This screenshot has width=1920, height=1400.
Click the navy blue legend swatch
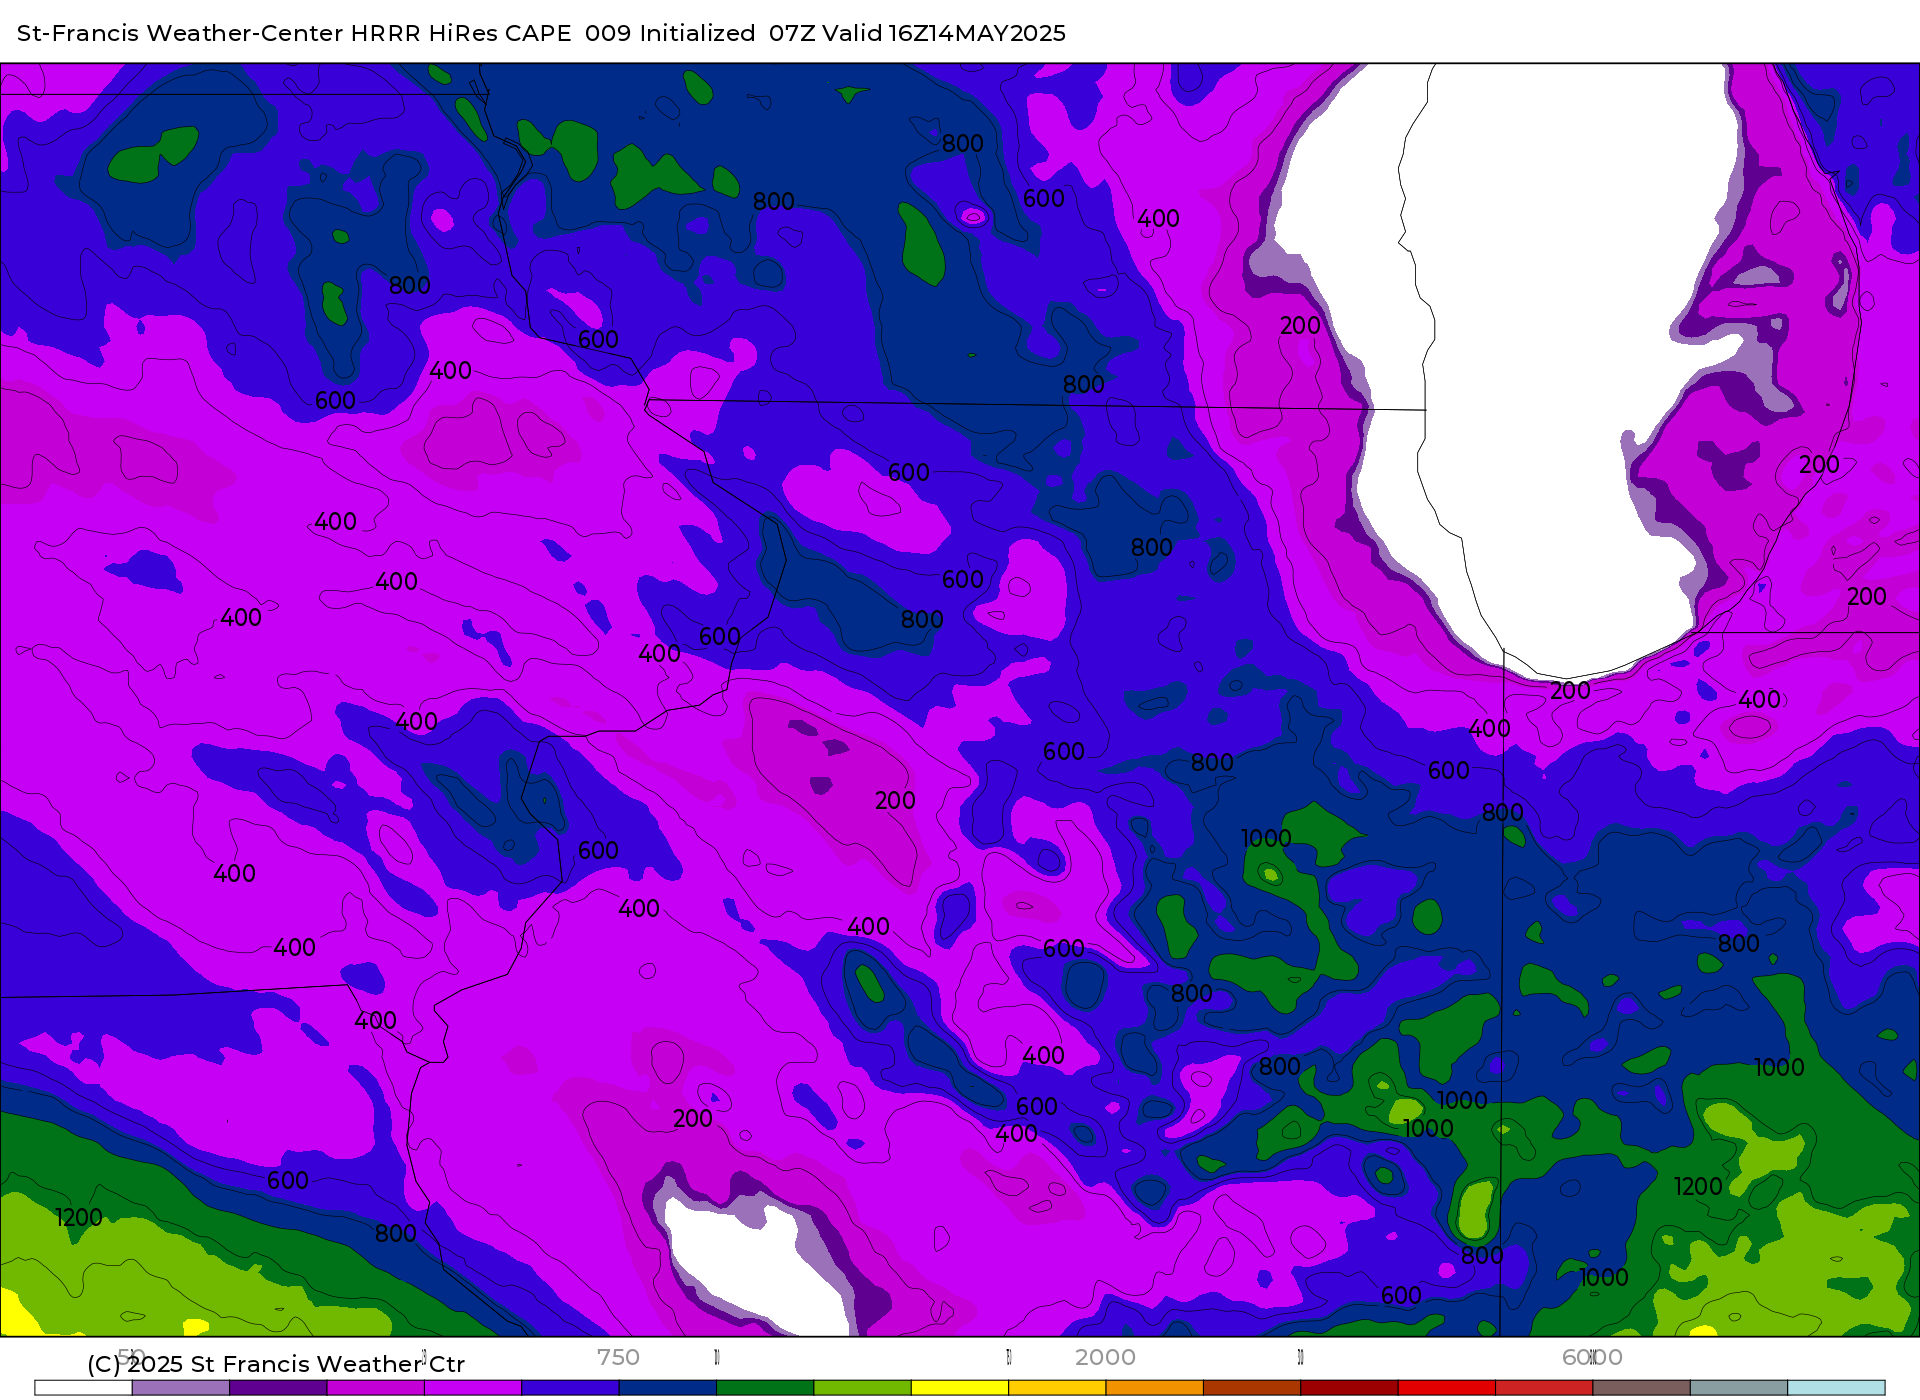click(667, 1388)
